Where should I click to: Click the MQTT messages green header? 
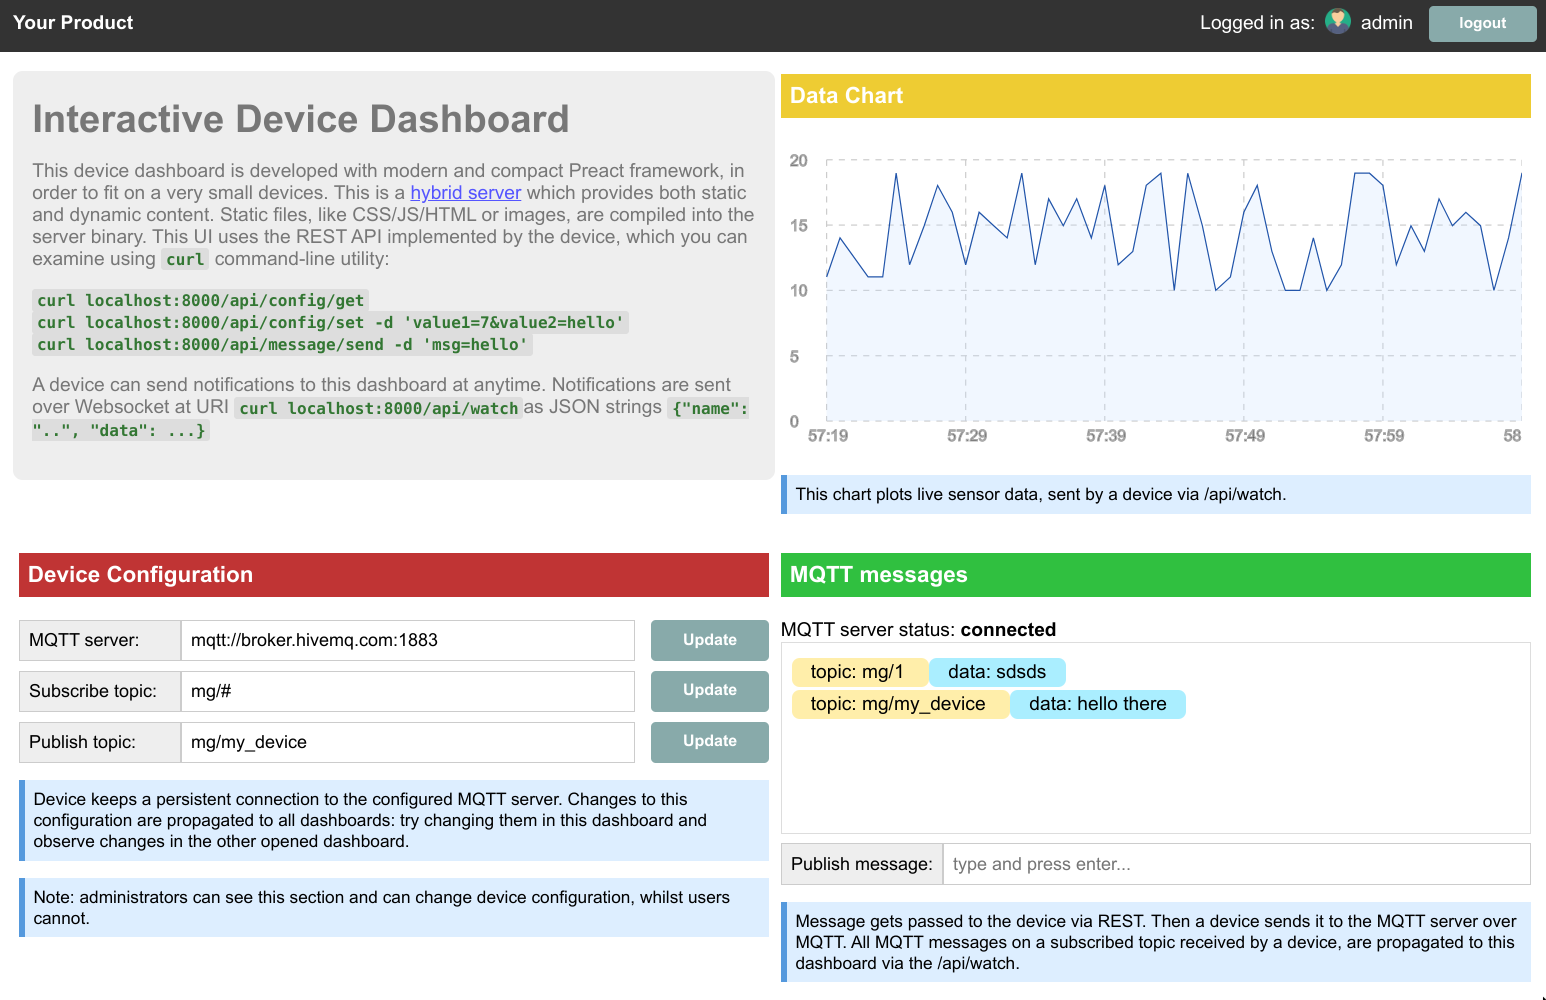point(1156,575)
